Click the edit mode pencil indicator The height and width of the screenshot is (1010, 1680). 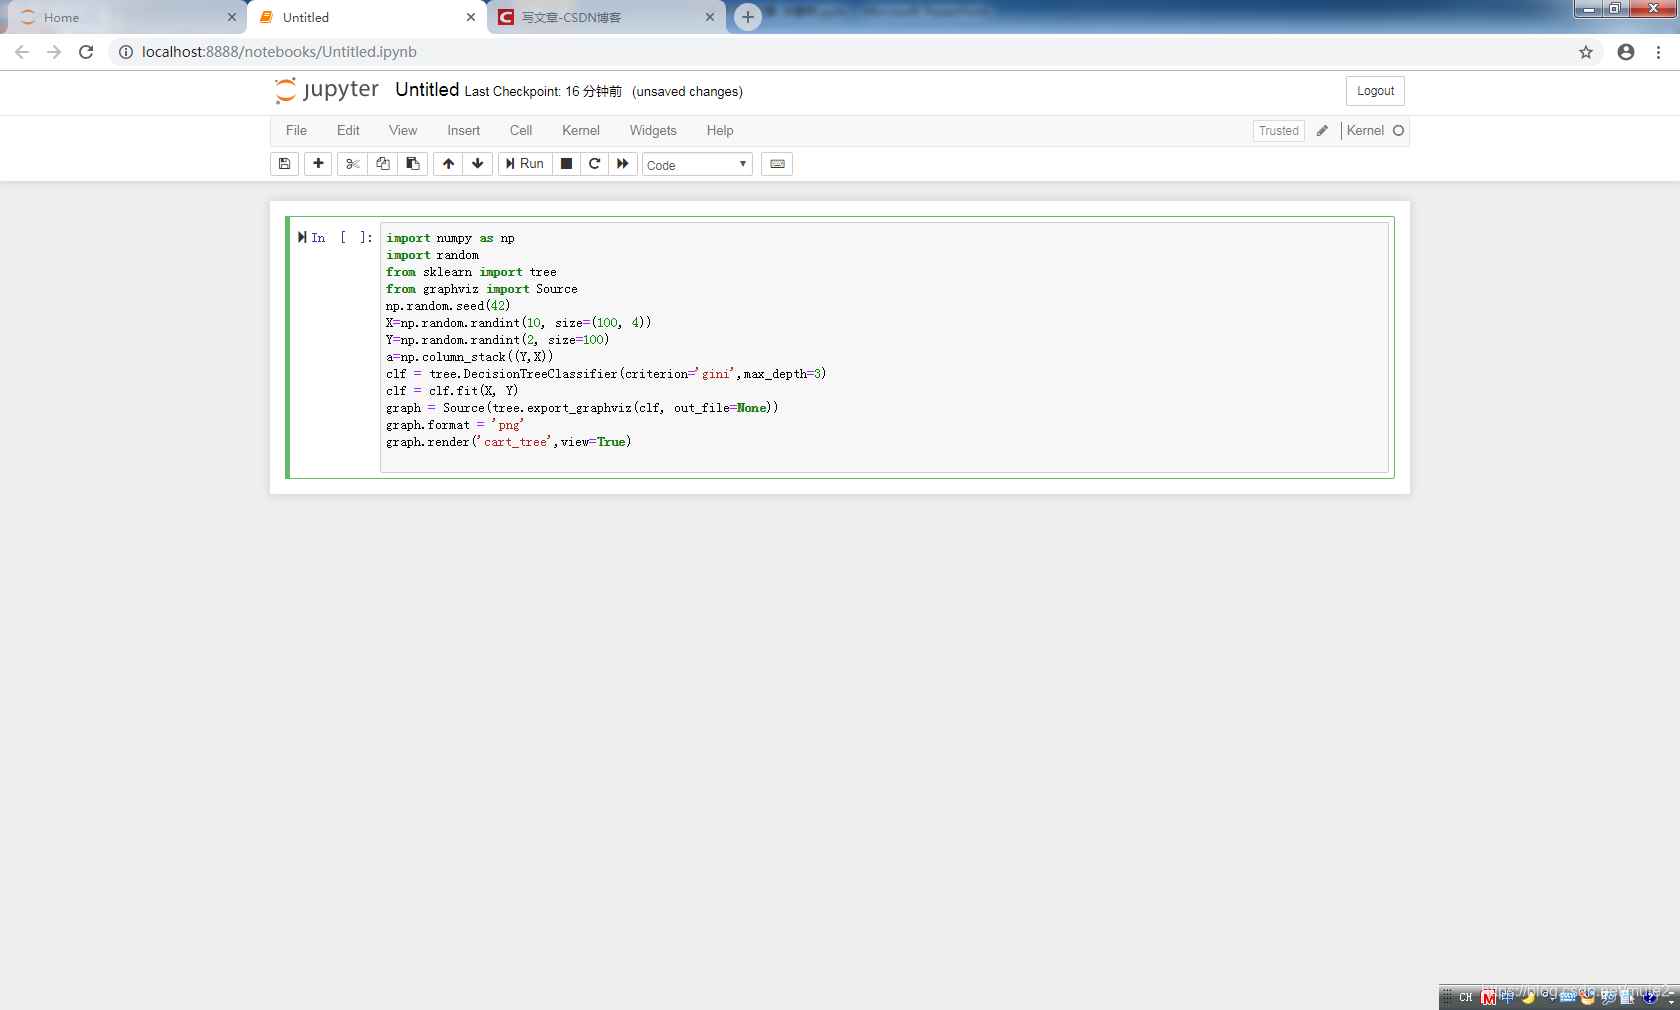click(1322, 131)
